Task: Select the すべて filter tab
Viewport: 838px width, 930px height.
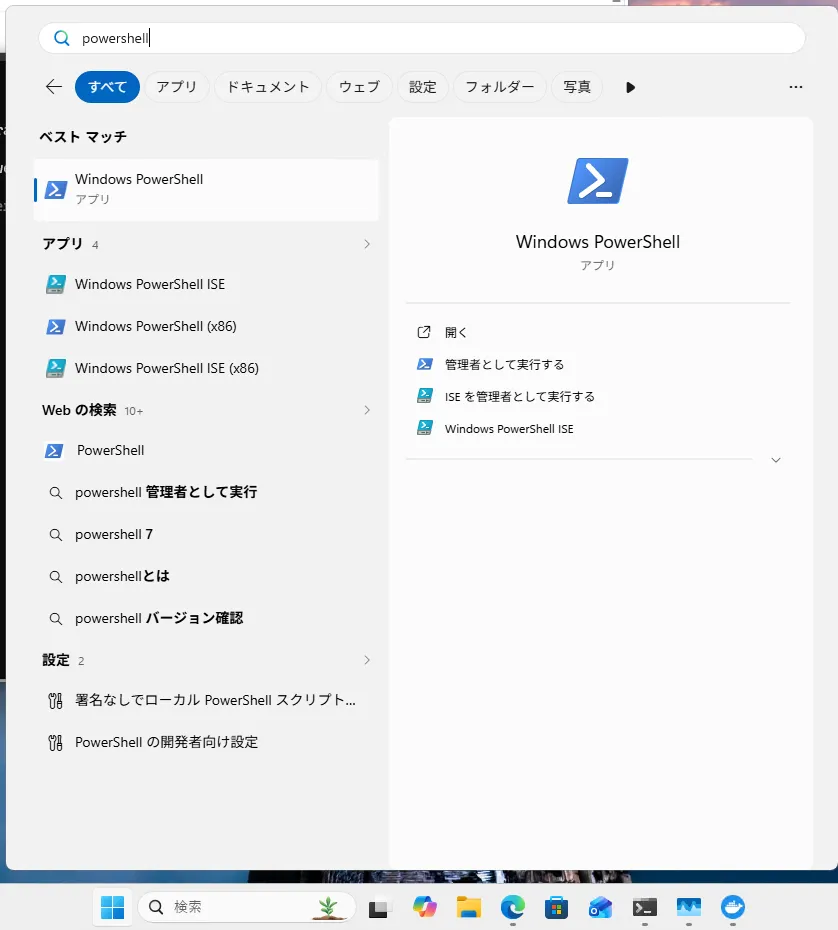Action: pyautogui.click(x=107, y=87)
